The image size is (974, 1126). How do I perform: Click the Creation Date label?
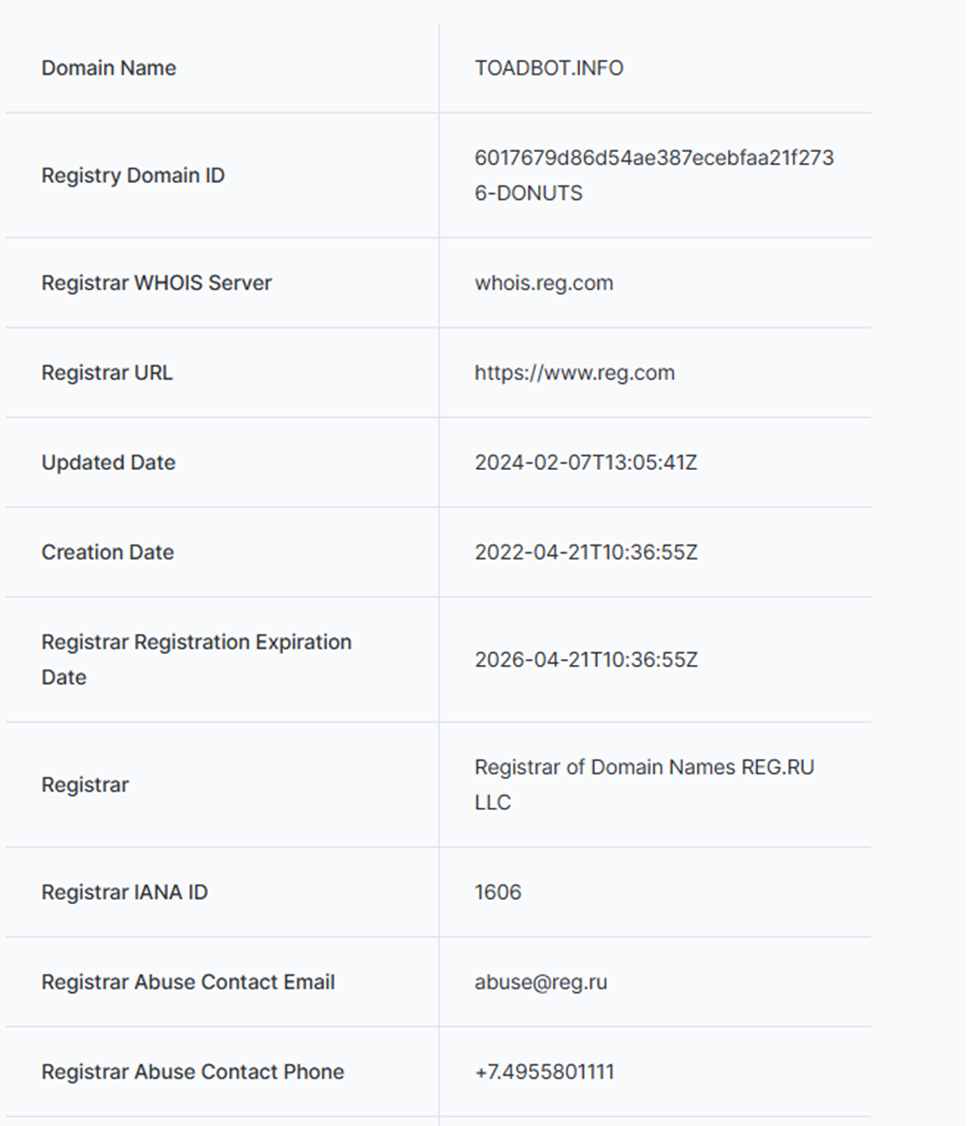pos(107,552)
